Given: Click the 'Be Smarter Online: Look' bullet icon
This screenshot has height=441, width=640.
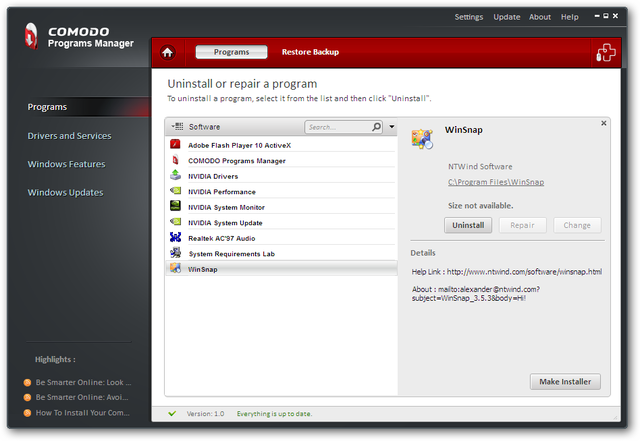Looking at the screenshot, I should pos(27,383).
